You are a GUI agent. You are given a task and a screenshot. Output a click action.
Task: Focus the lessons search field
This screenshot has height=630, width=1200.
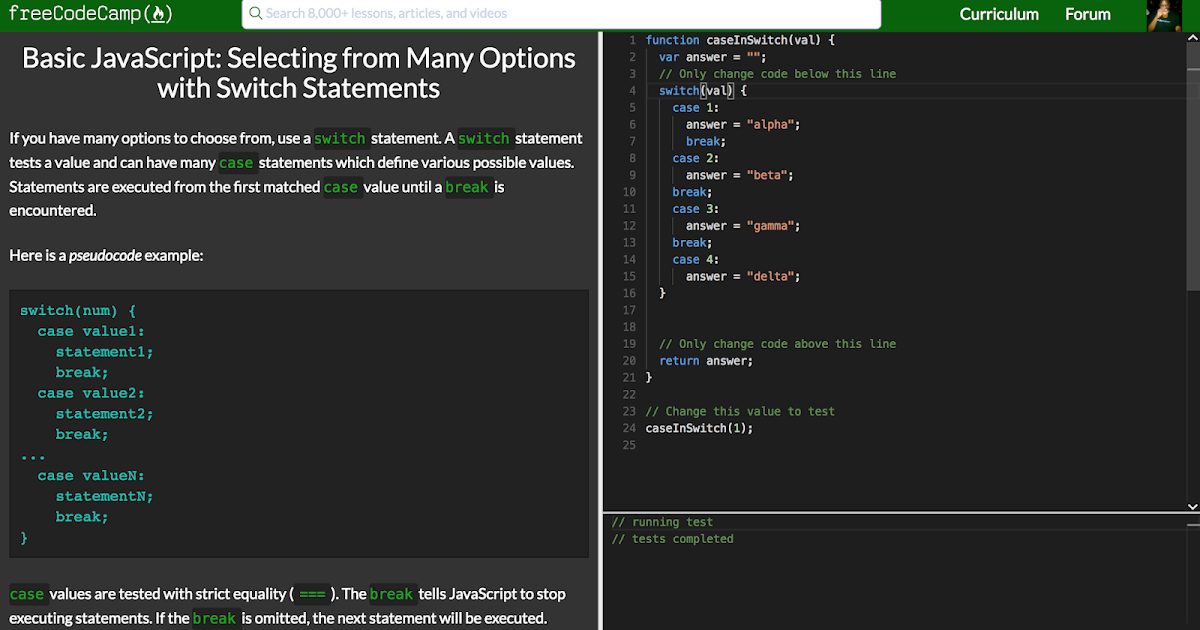click(x=561, y=13)
